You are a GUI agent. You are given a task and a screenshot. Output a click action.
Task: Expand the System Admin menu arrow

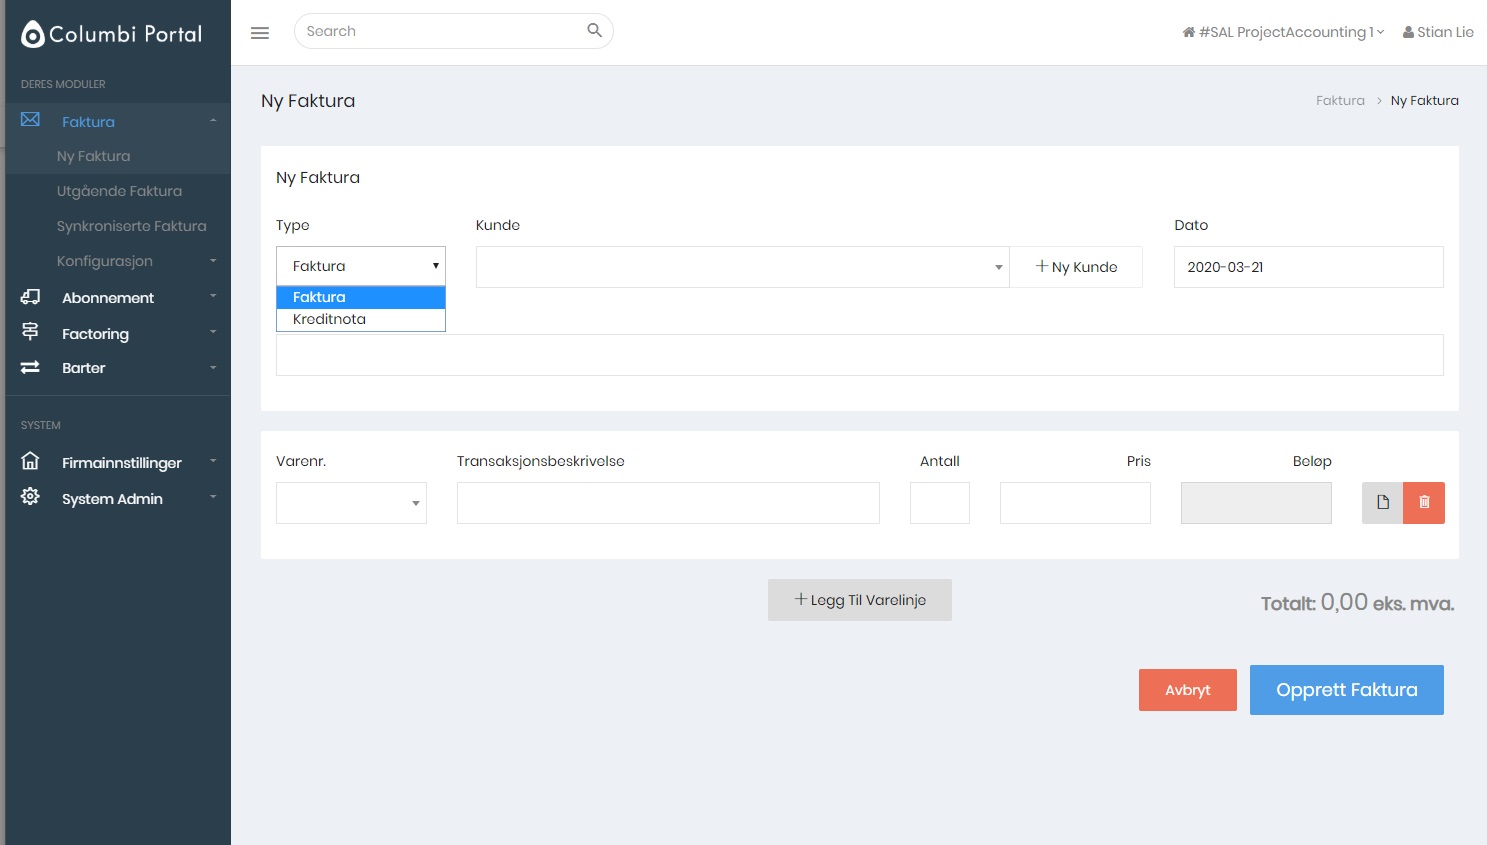coord(213,497)
